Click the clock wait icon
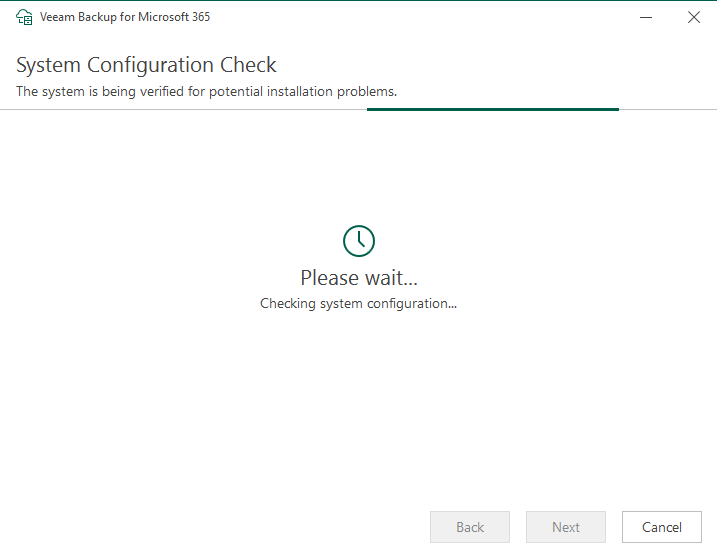This screenshot has width=717, height=557. pos(359,241)
